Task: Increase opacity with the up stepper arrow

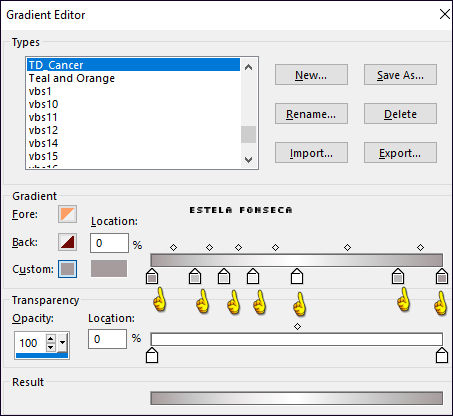Action: (50, 339)
